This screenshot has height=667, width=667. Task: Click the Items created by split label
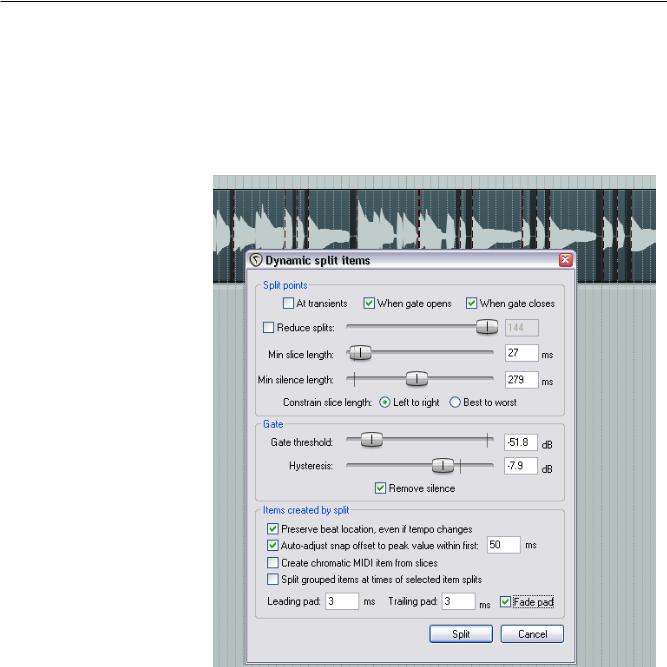pos(305,510)
